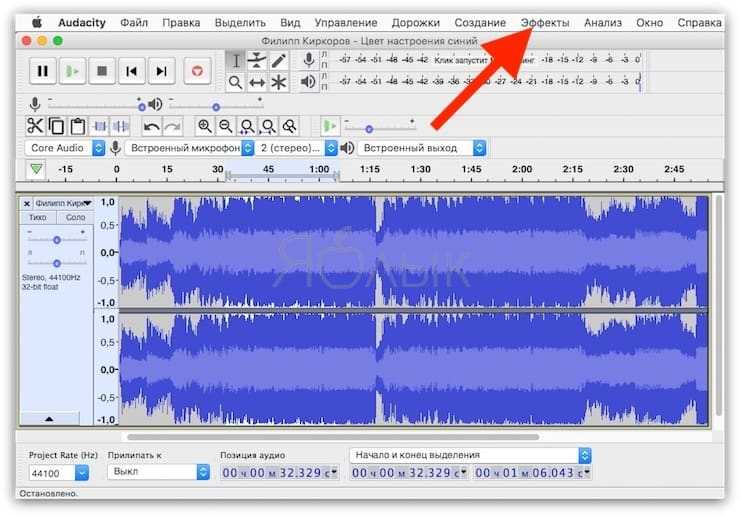Select the Multi-tool asterisk icon

[278, 83]
